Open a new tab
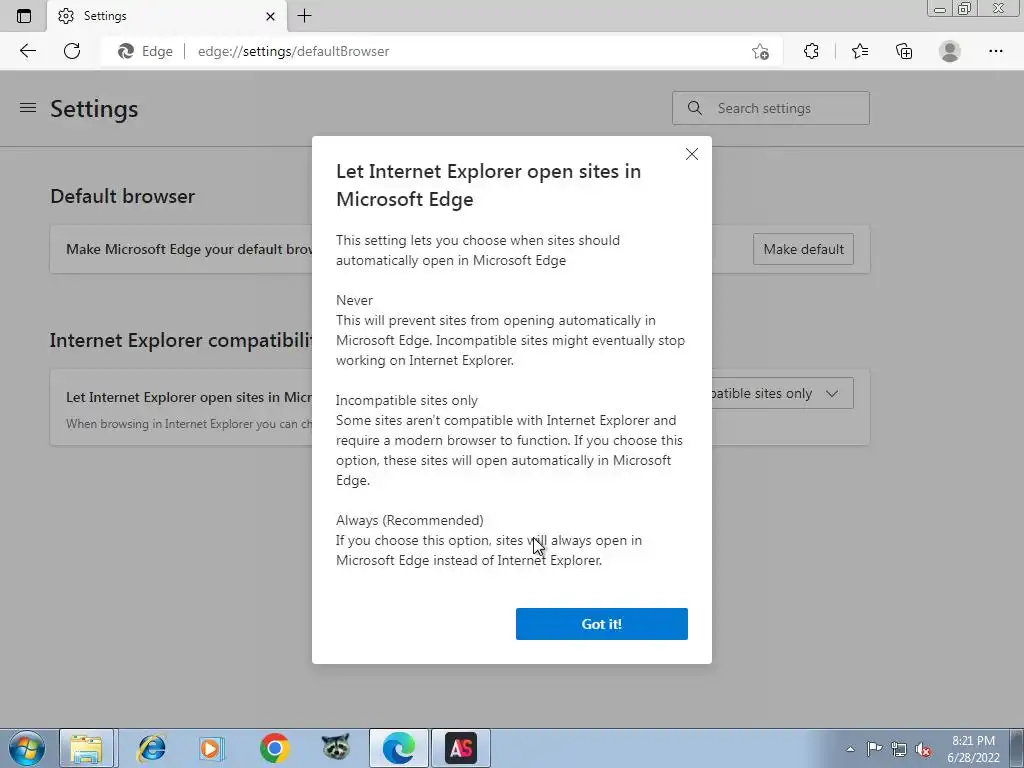The width and height of the screenshot is (1024, 768). click(x=304, y=16)
